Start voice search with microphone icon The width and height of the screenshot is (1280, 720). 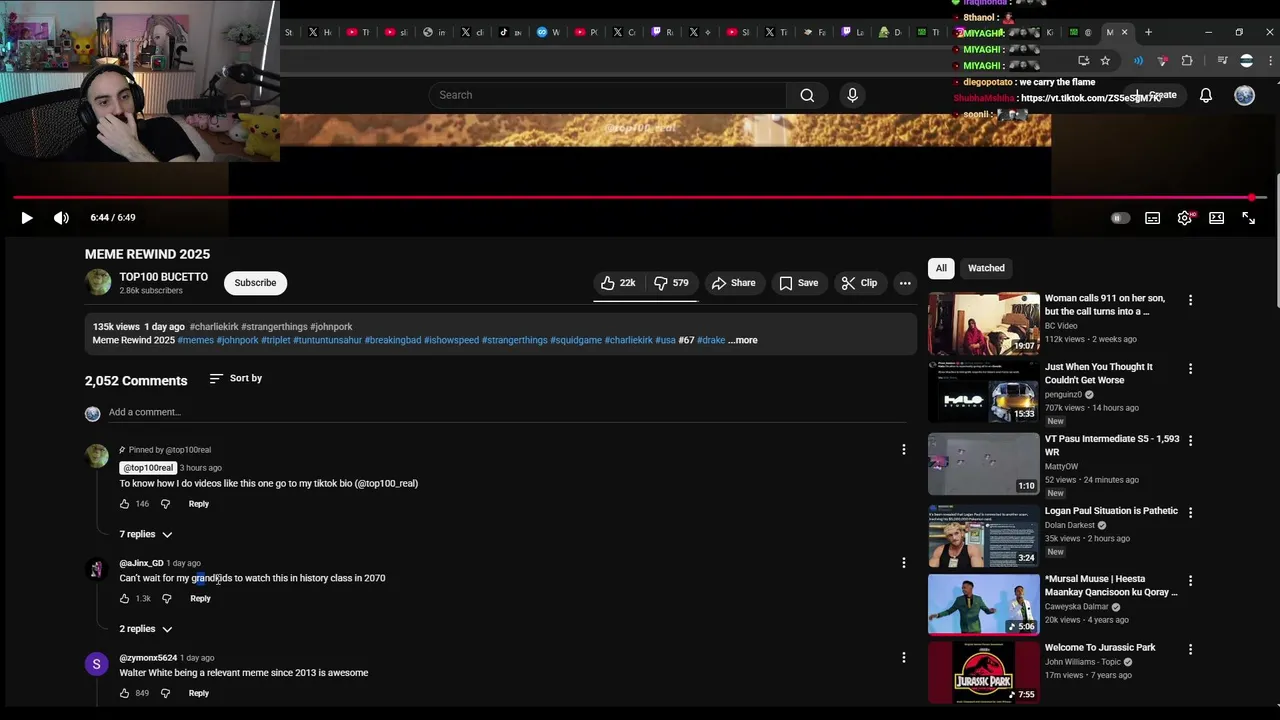[852, 95]
